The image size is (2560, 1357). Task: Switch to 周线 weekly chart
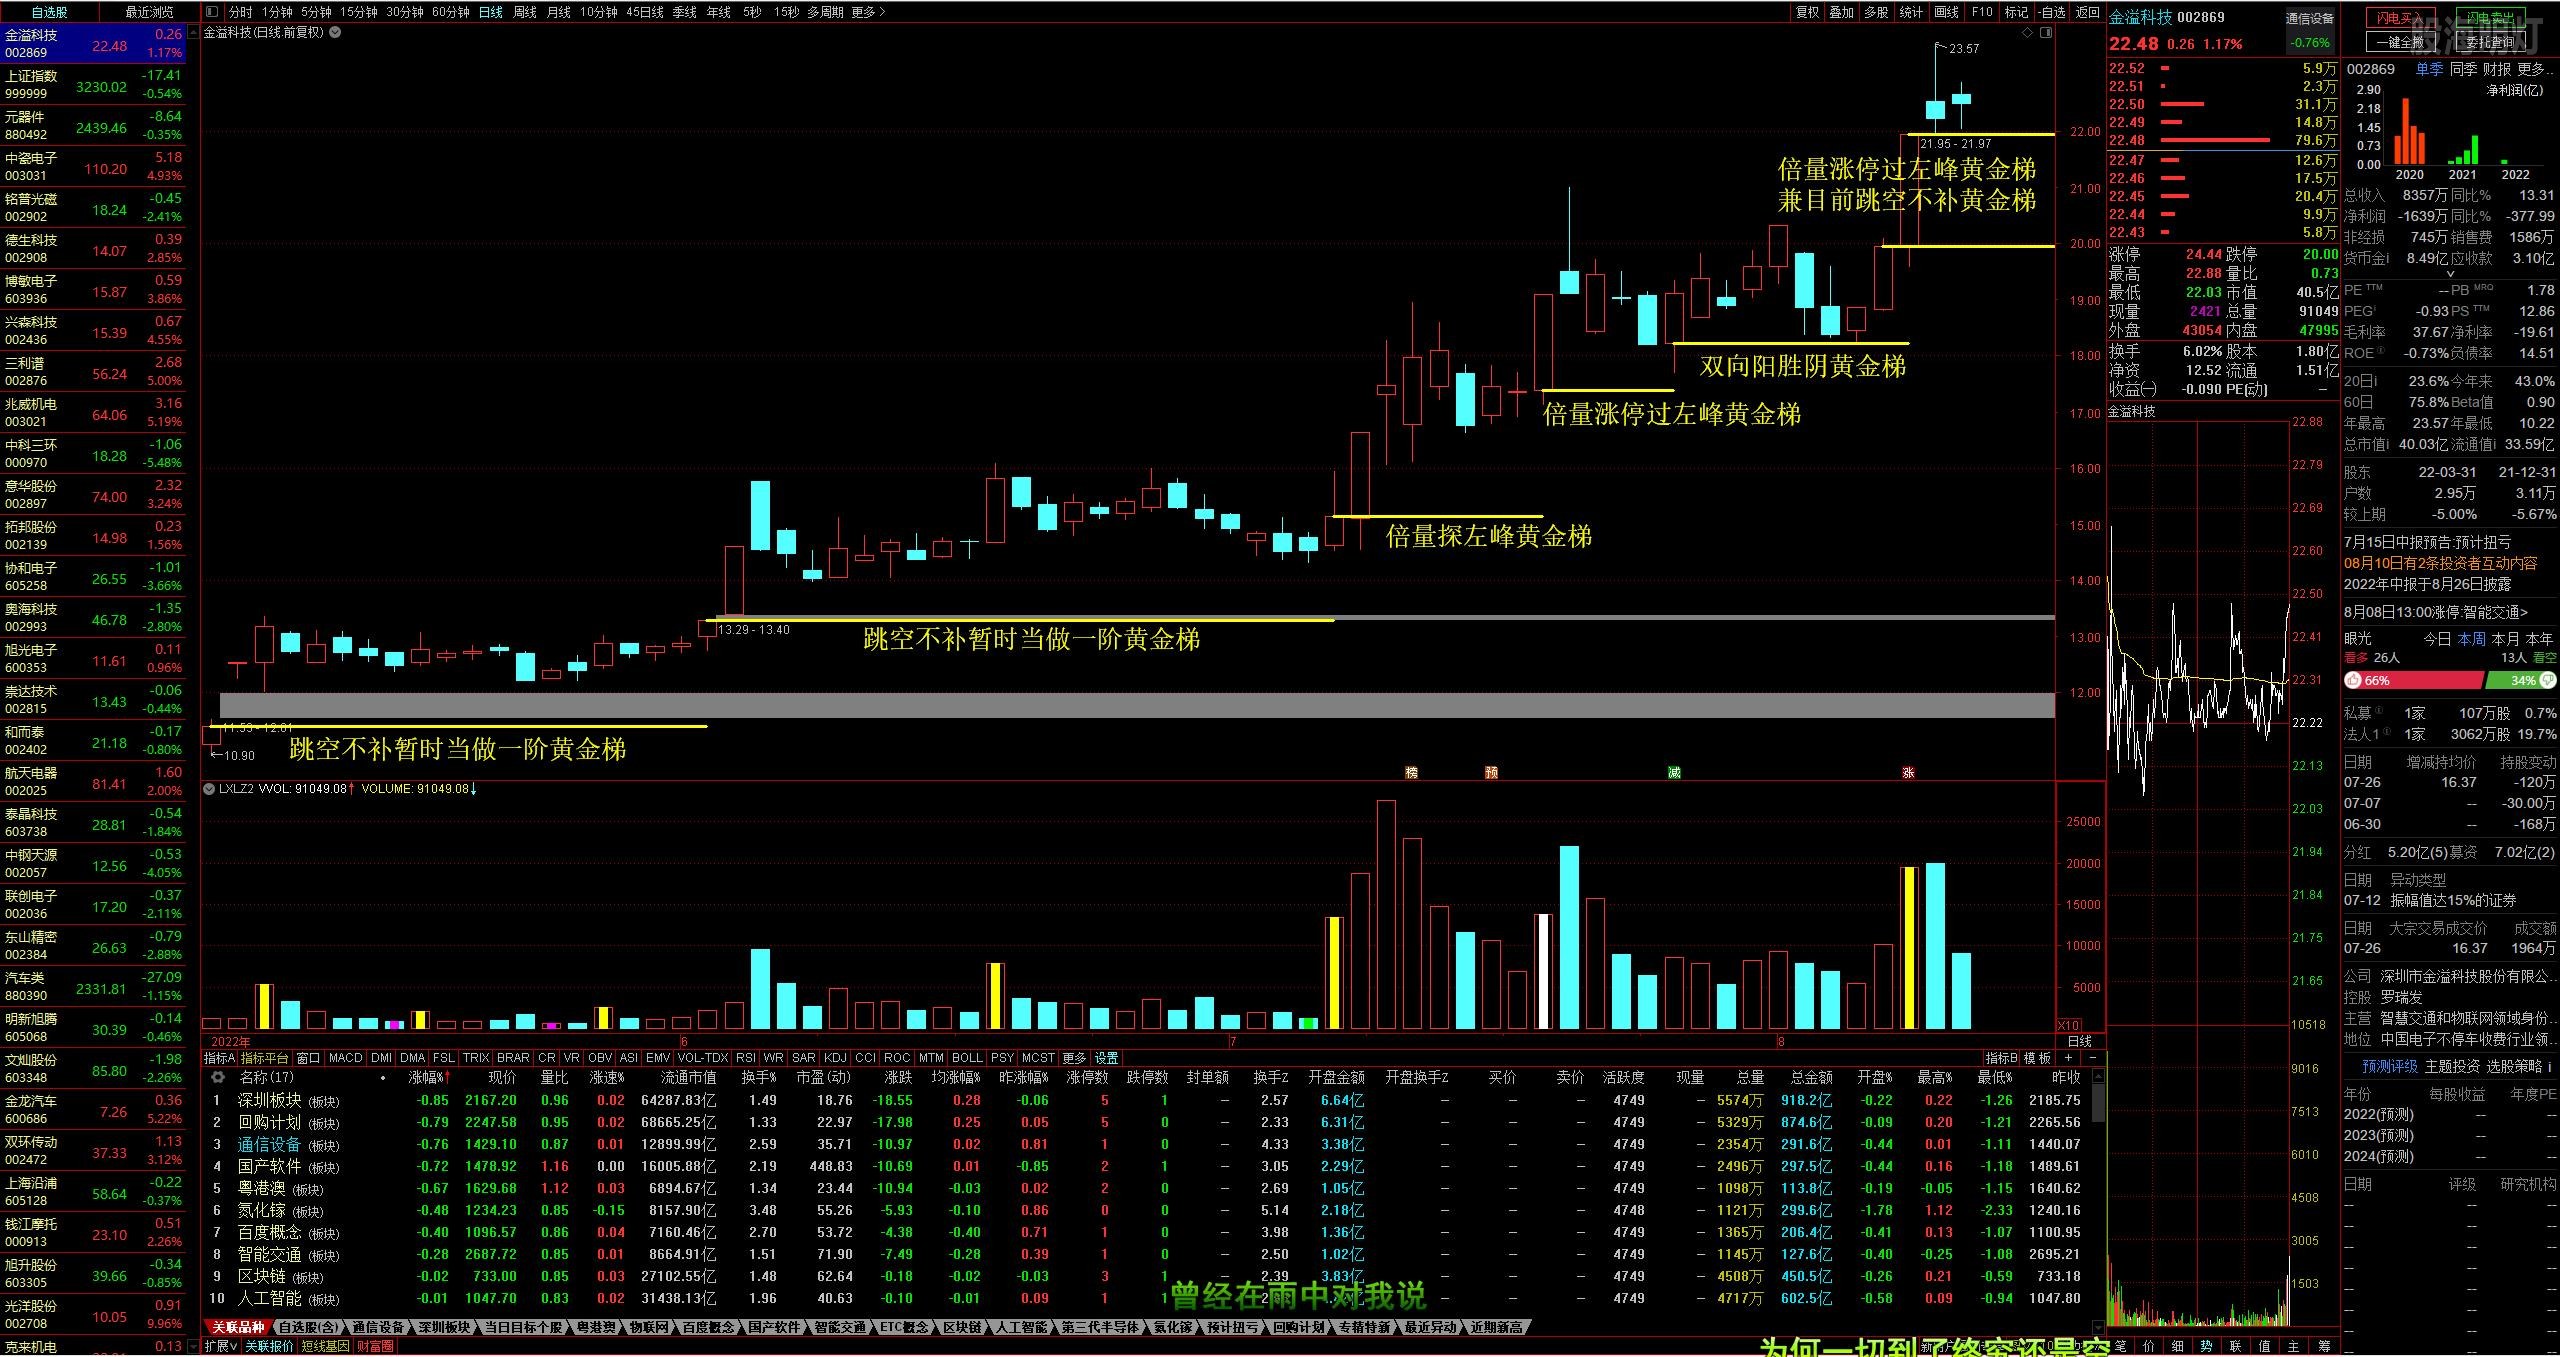pyautogui.click(x=525, y=12)
